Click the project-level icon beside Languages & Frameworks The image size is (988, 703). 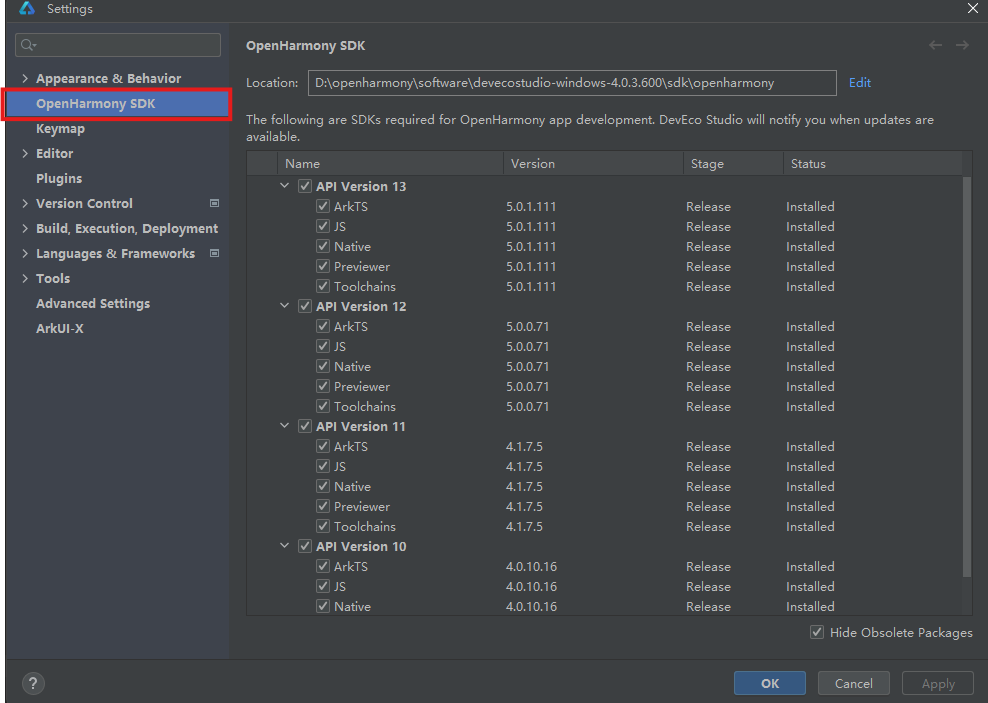click(214, 253)
